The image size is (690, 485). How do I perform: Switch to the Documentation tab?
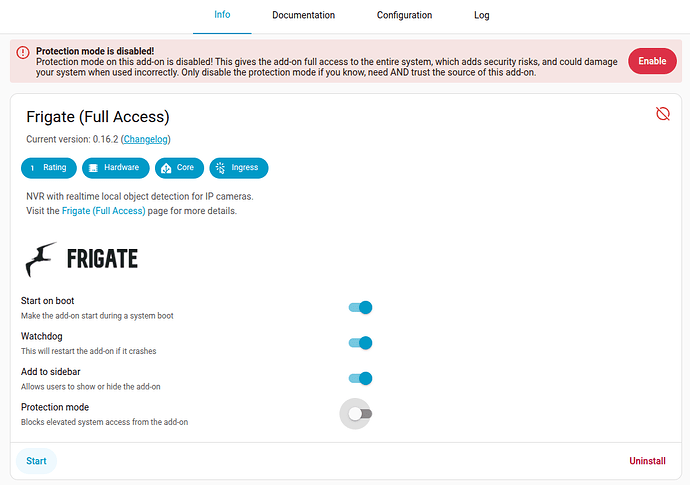[x=303, y=15]
